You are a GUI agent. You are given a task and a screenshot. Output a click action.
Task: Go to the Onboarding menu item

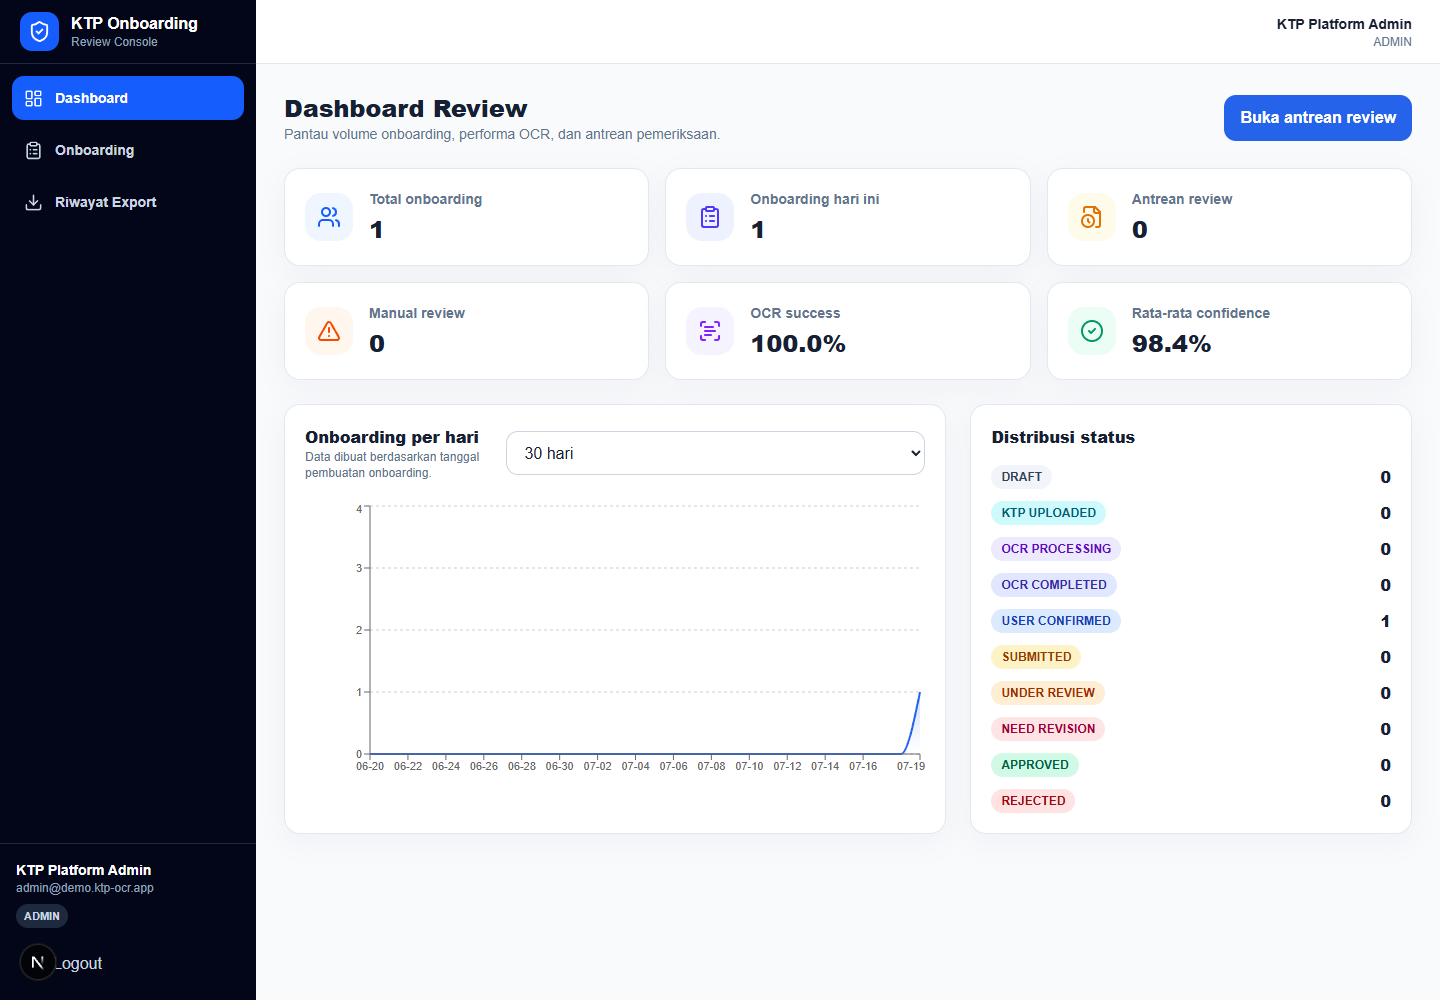tap(128, 150)
